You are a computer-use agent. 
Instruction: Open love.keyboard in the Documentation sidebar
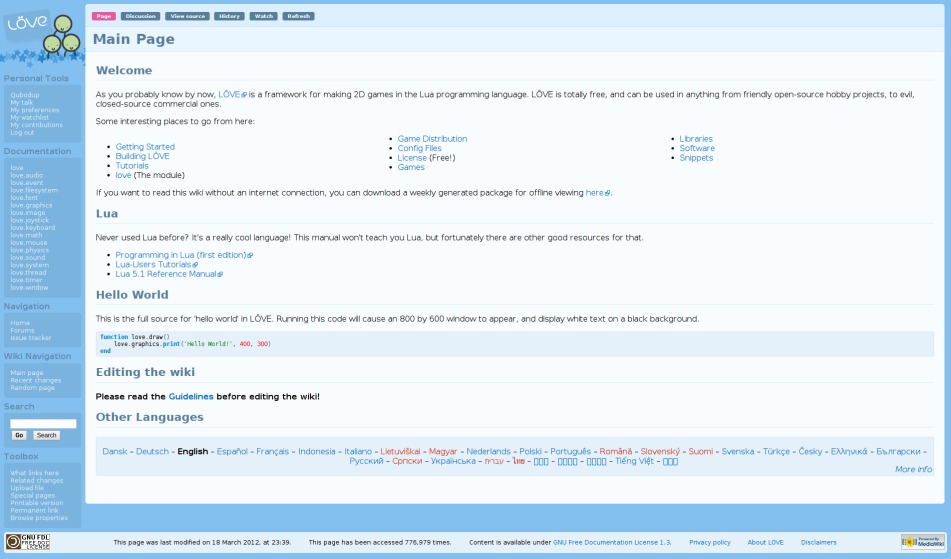click(x=32, y=228)
